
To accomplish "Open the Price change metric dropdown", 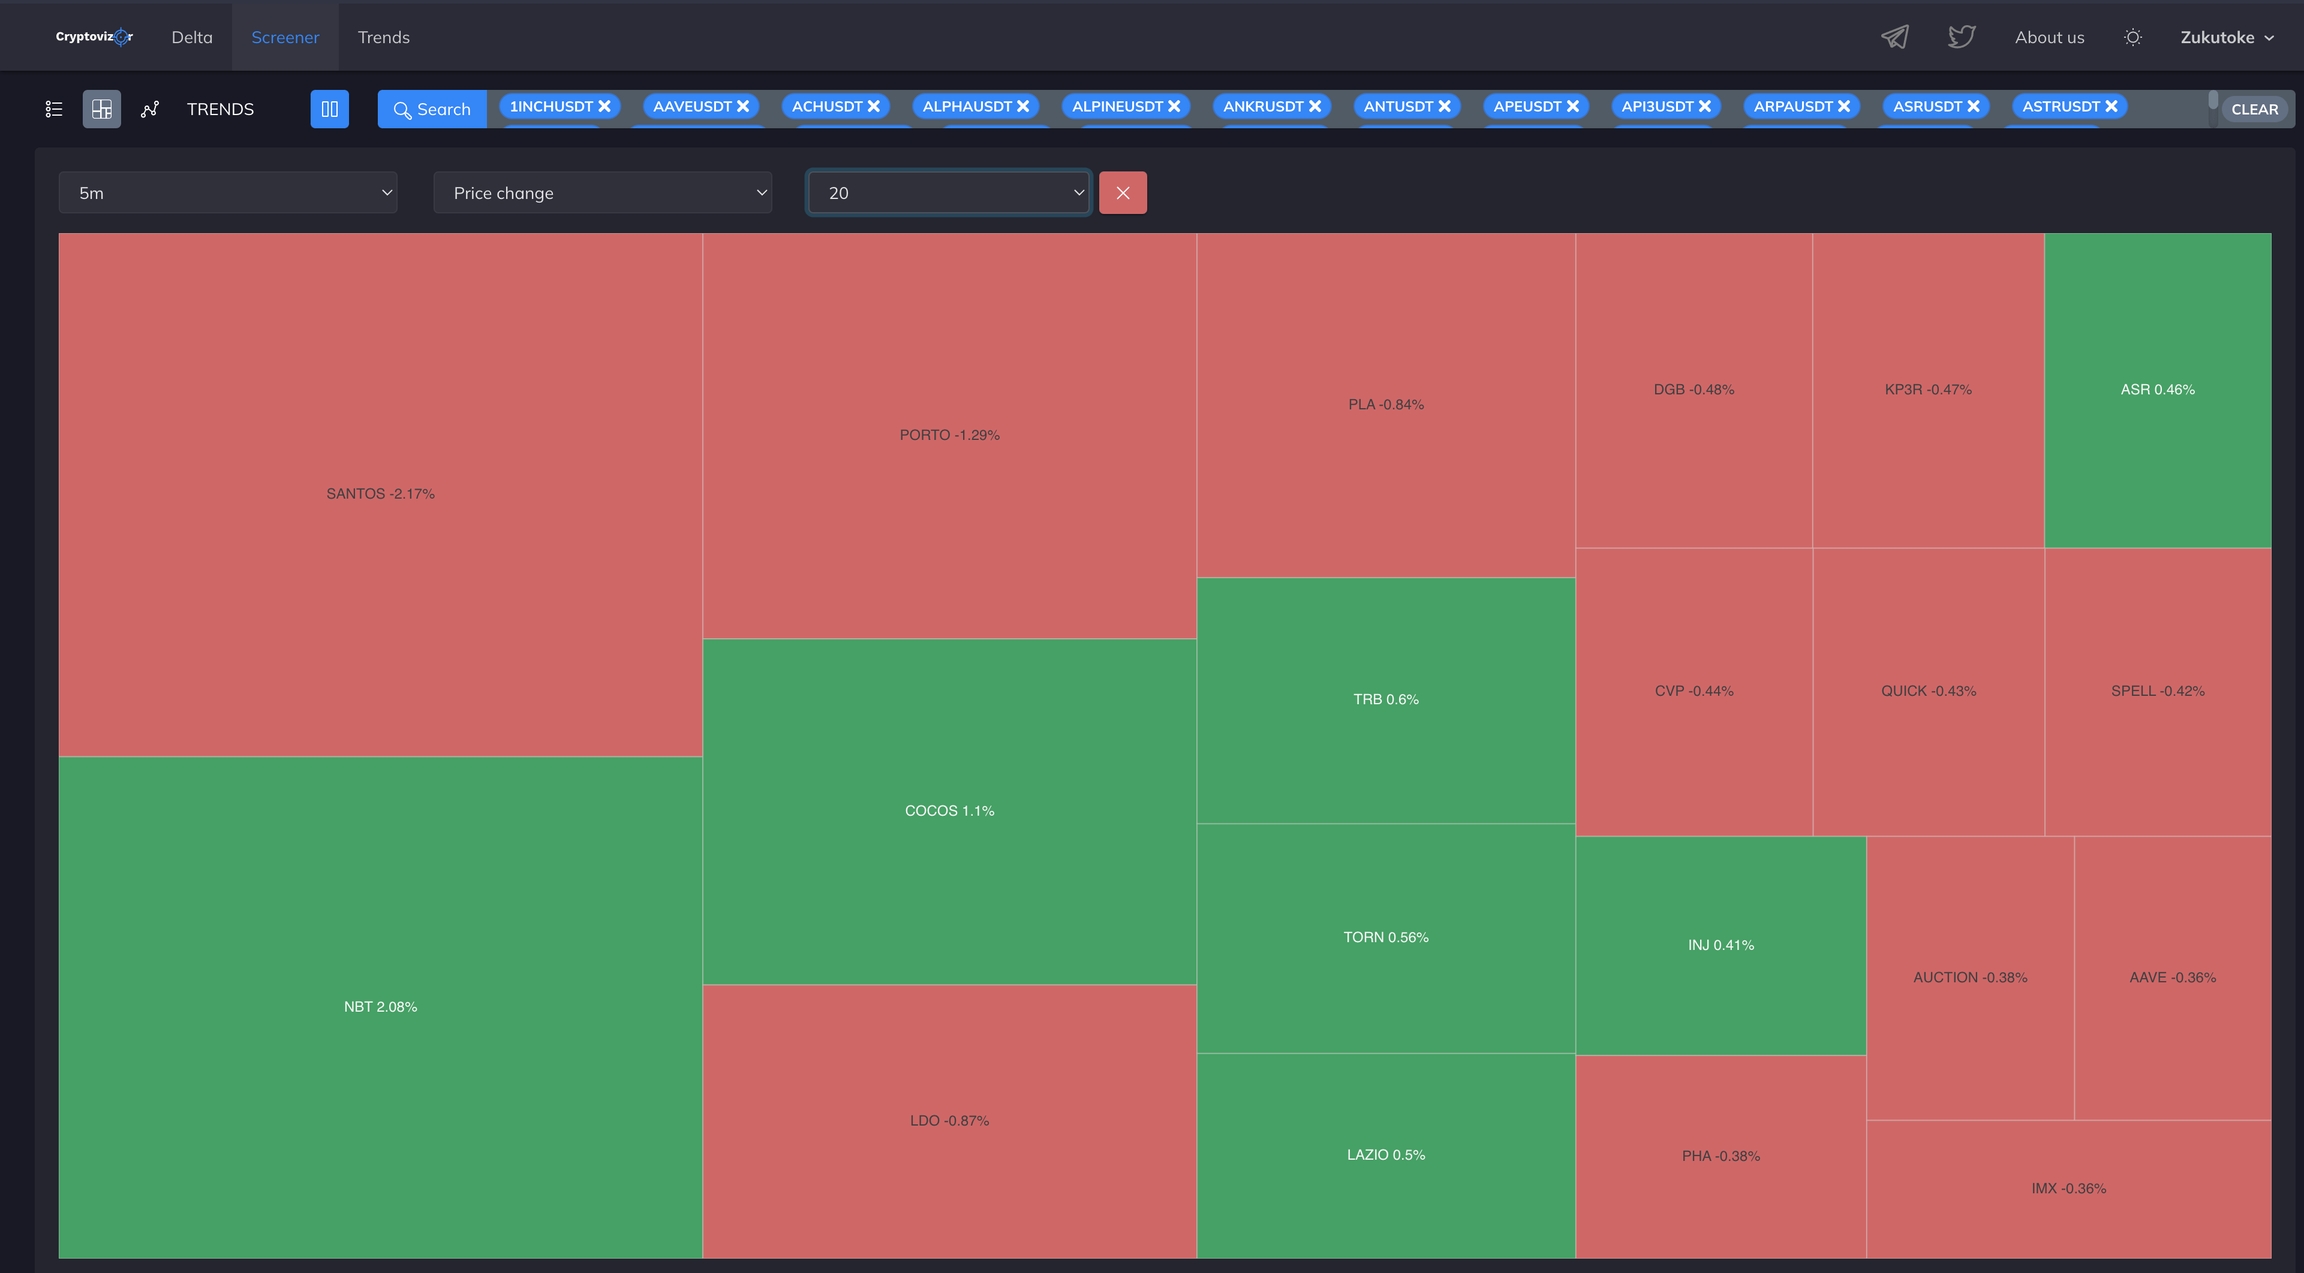I will [602, 193].
